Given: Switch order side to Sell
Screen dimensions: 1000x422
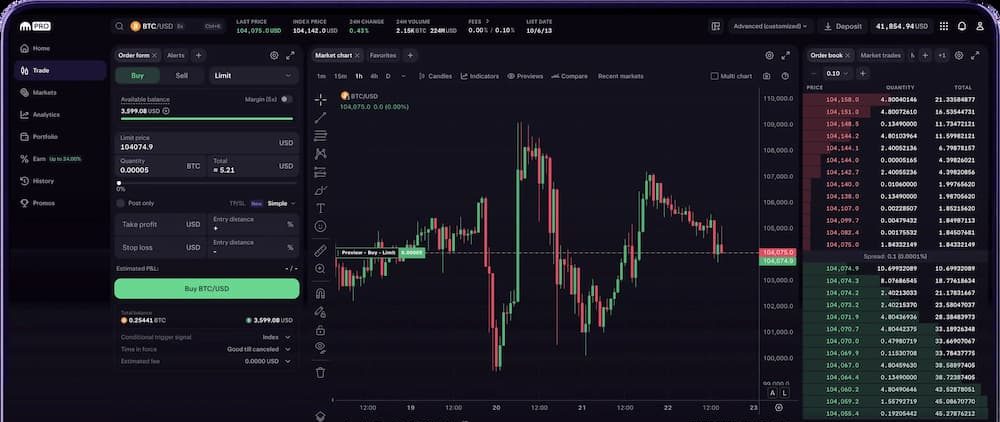Looking at the screenshot, I should point(182,75).
